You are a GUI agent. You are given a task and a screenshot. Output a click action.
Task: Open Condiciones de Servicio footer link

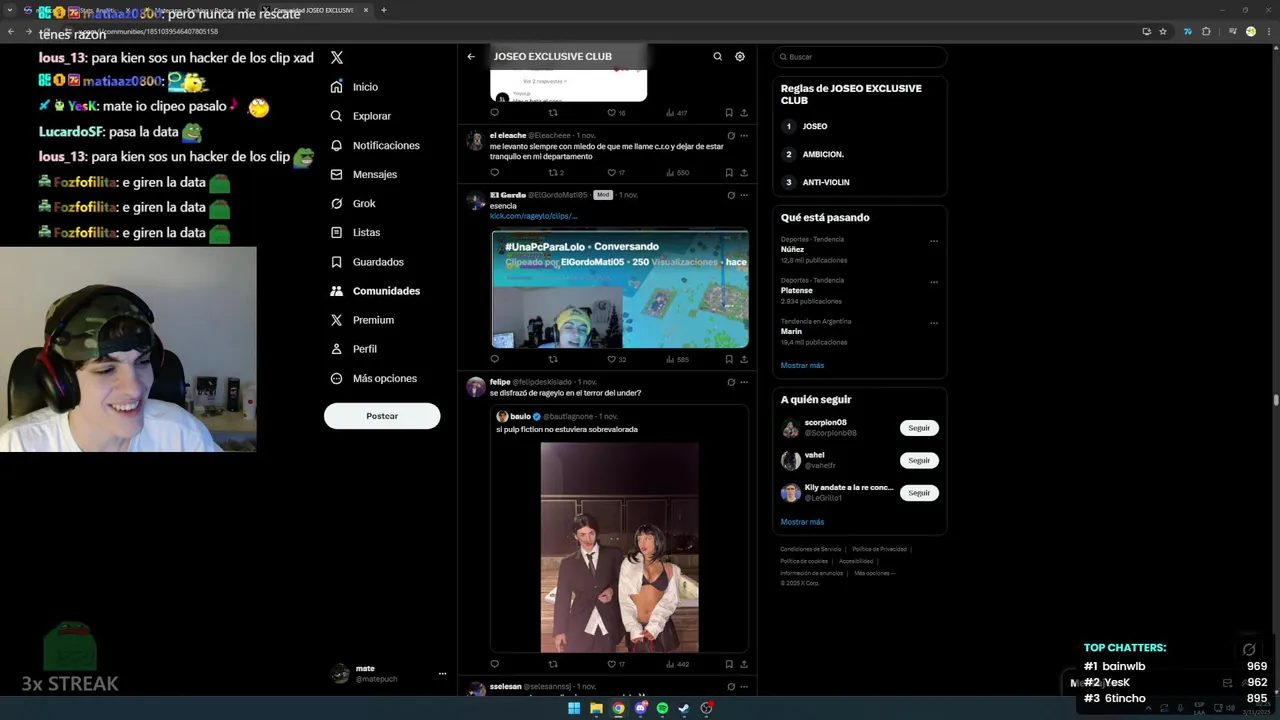click(811, 549)
